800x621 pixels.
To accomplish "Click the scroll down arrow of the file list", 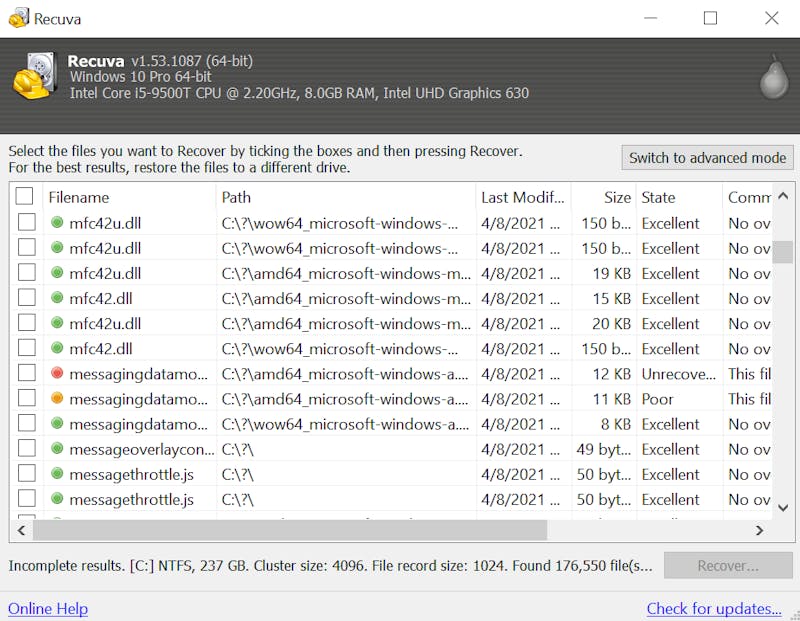I will point(783,508).
